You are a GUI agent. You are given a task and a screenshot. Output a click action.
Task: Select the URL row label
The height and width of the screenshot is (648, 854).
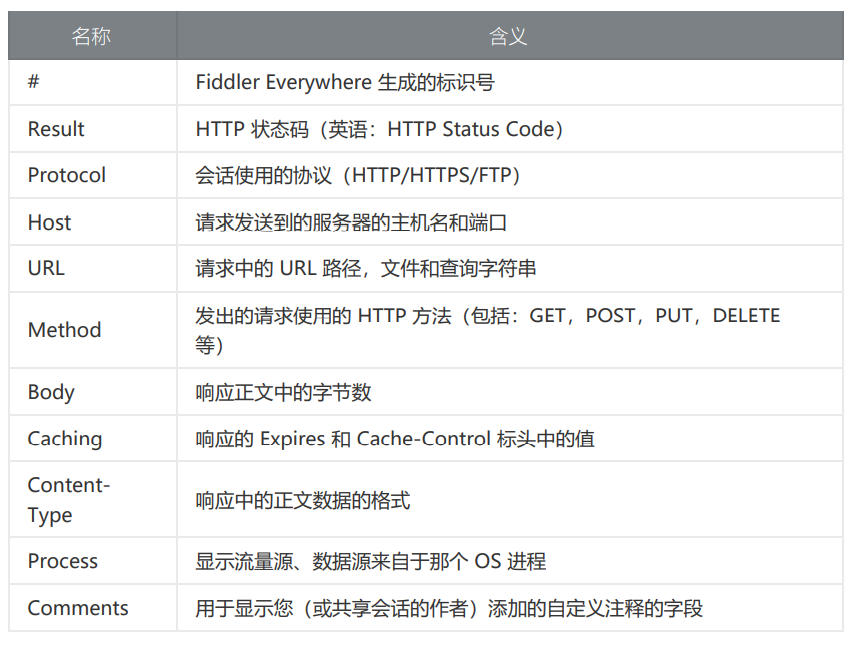[46, 268]
